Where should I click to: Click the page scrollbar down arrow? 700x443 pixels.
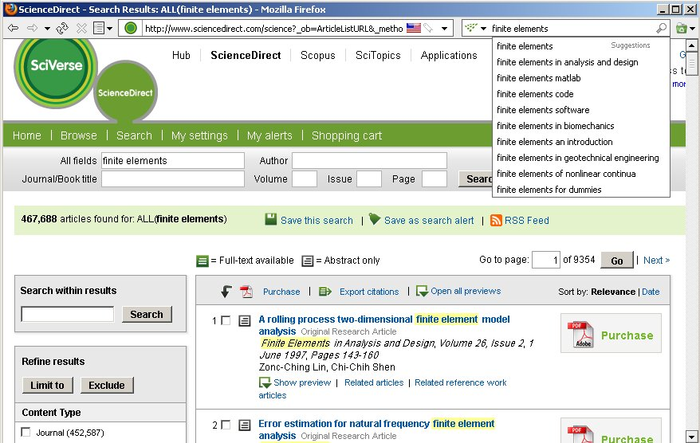pyautogui.click(x=692, y=436)
